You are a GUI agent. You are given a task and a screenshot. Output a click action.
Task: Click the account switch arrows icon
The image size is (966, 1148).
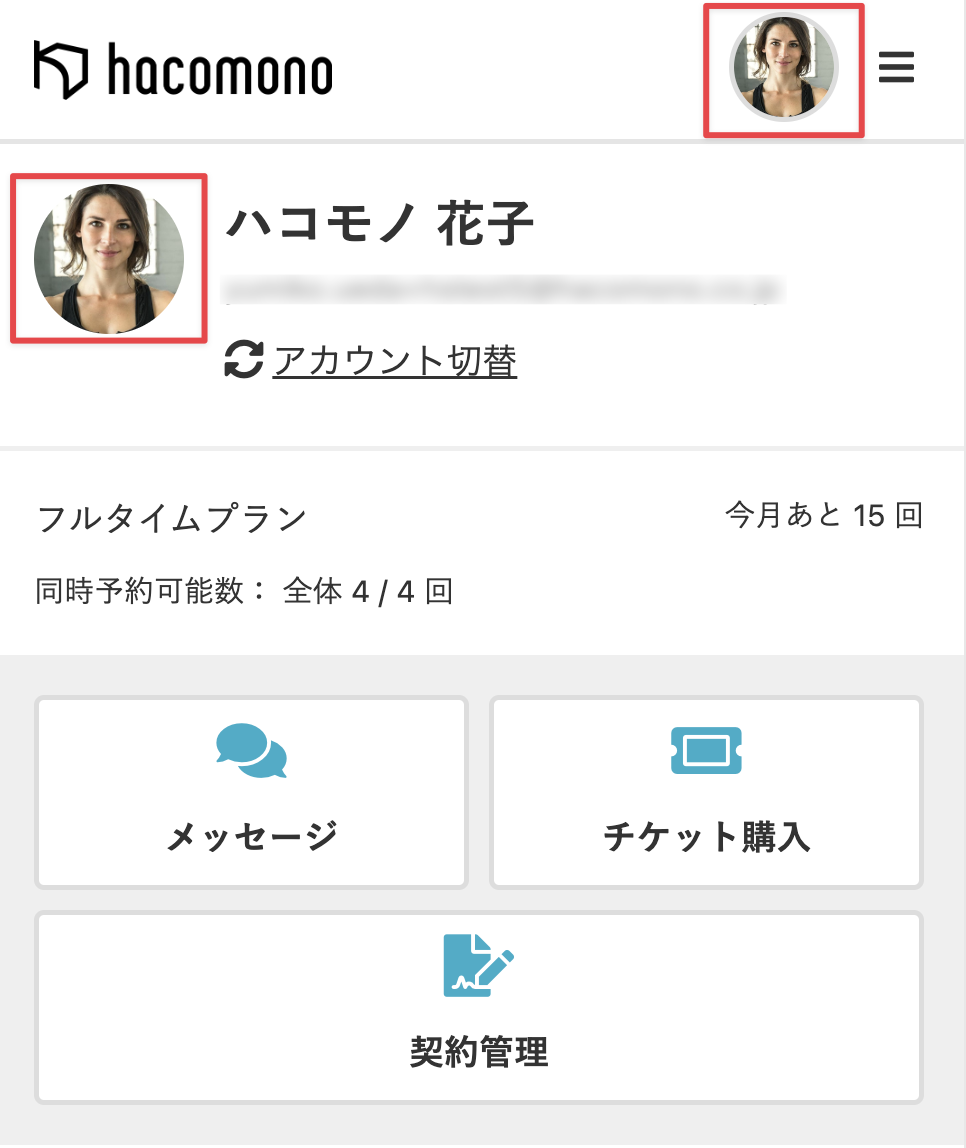(244, 360)
